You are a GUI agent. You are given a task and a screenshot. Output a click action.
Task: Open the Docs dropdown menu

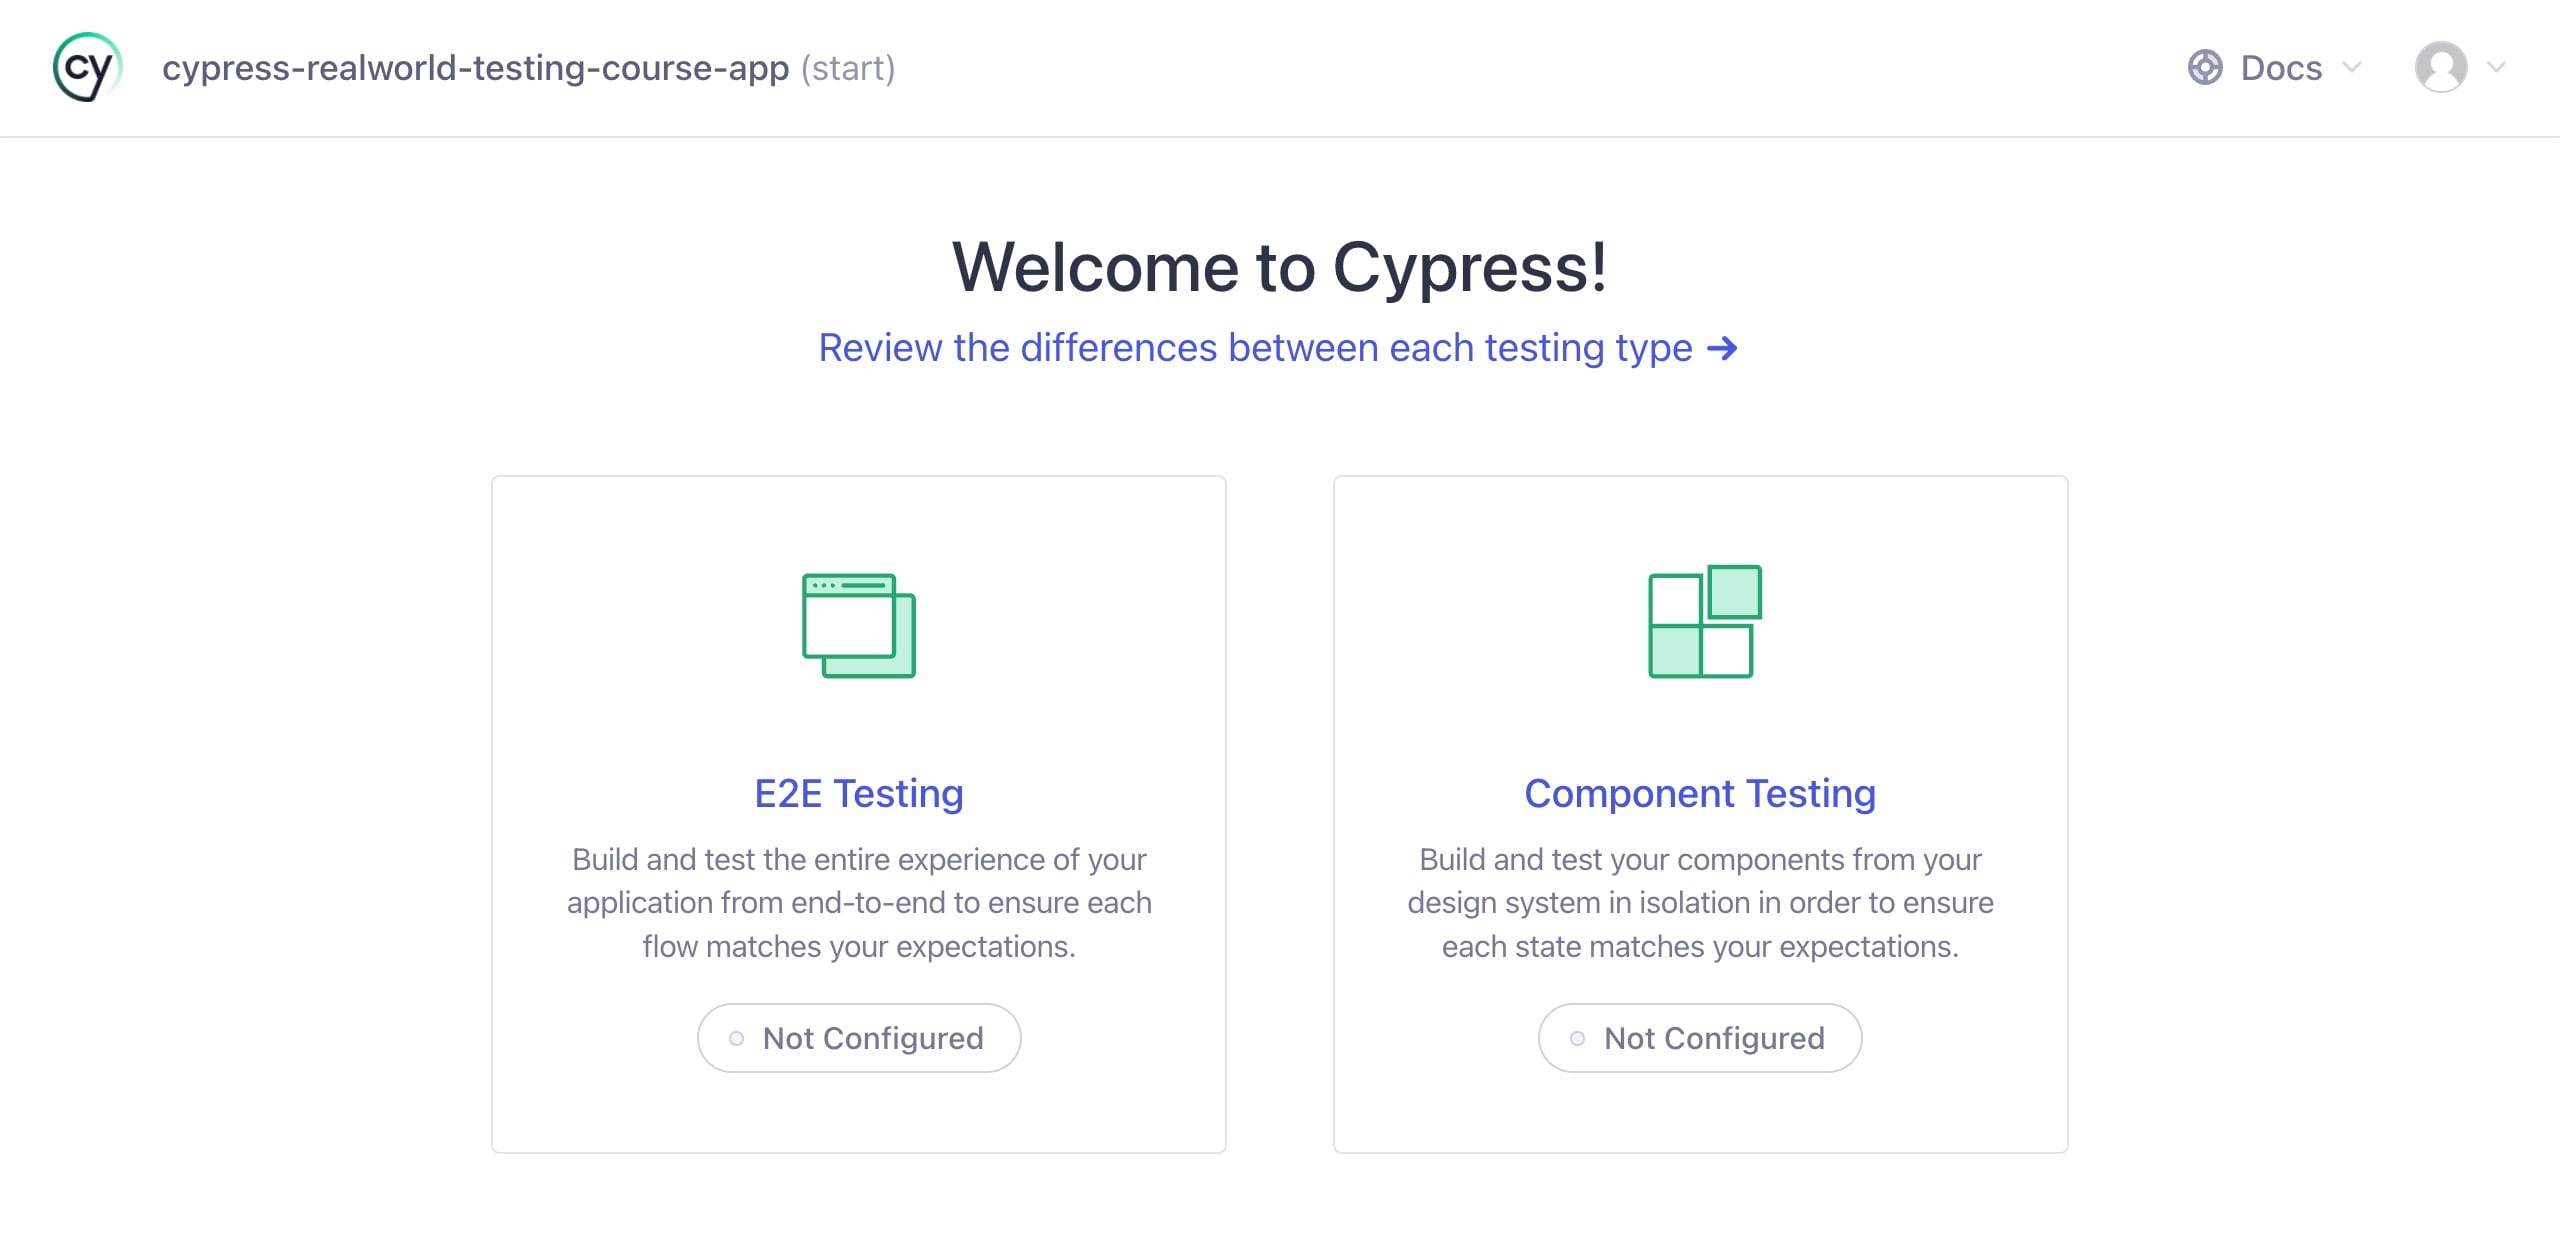(x=2280, y=67)
